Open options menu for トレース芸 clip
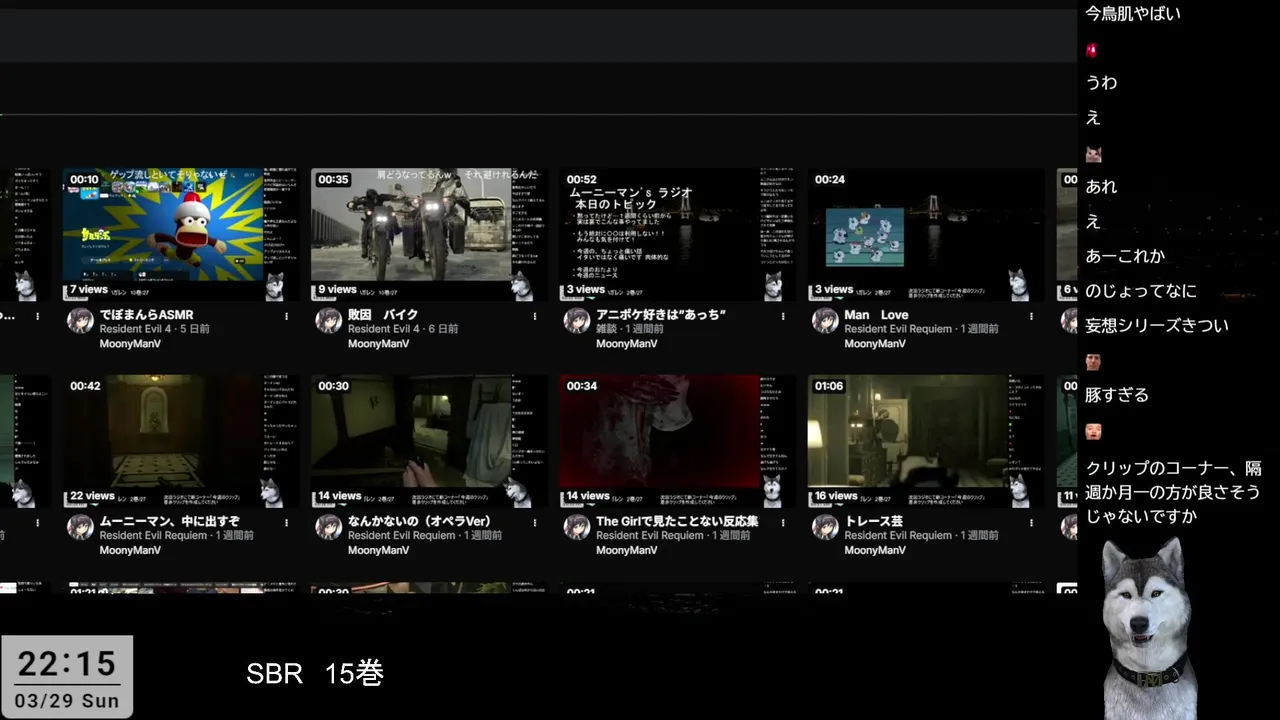This screenshot has height=720, width=1280. [1031, 522]
